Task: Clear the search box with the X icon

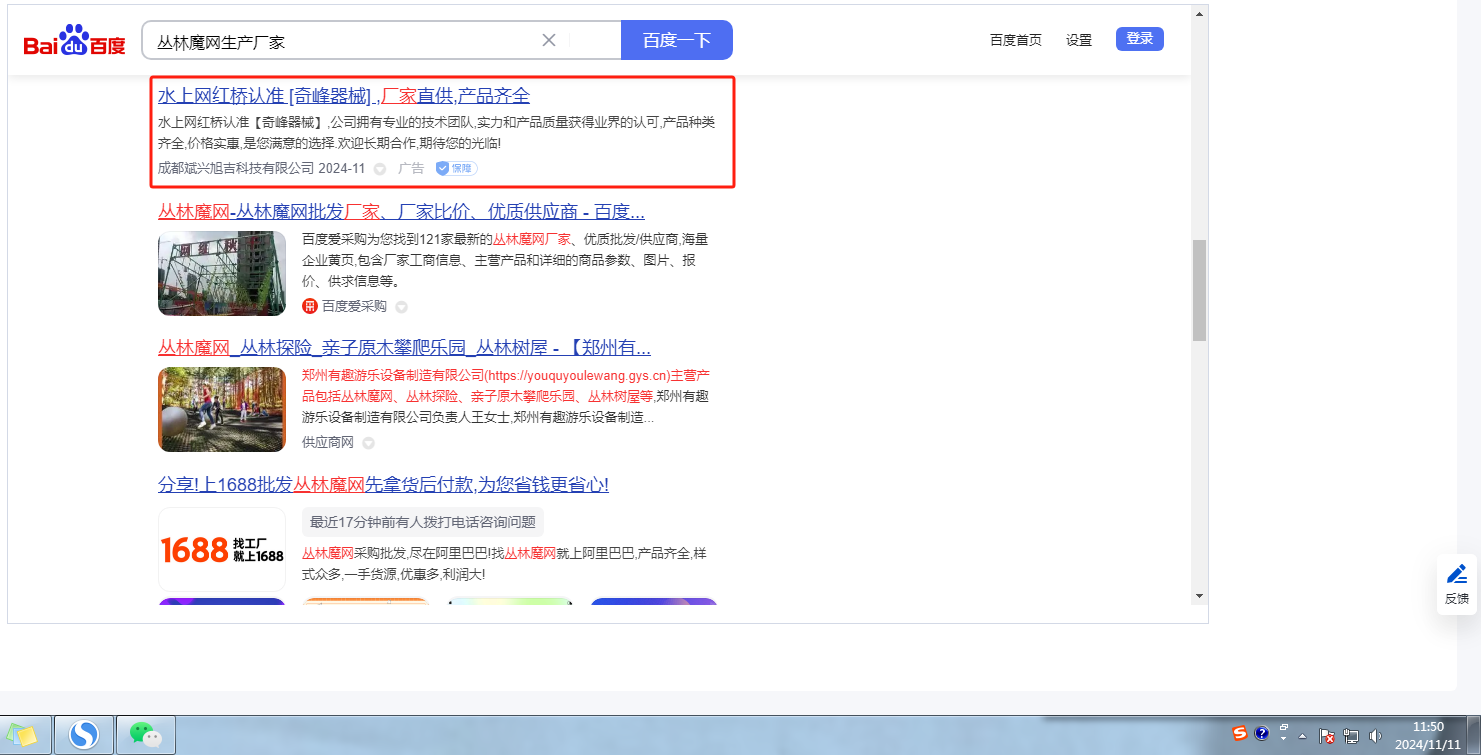Action: point(549,40)
